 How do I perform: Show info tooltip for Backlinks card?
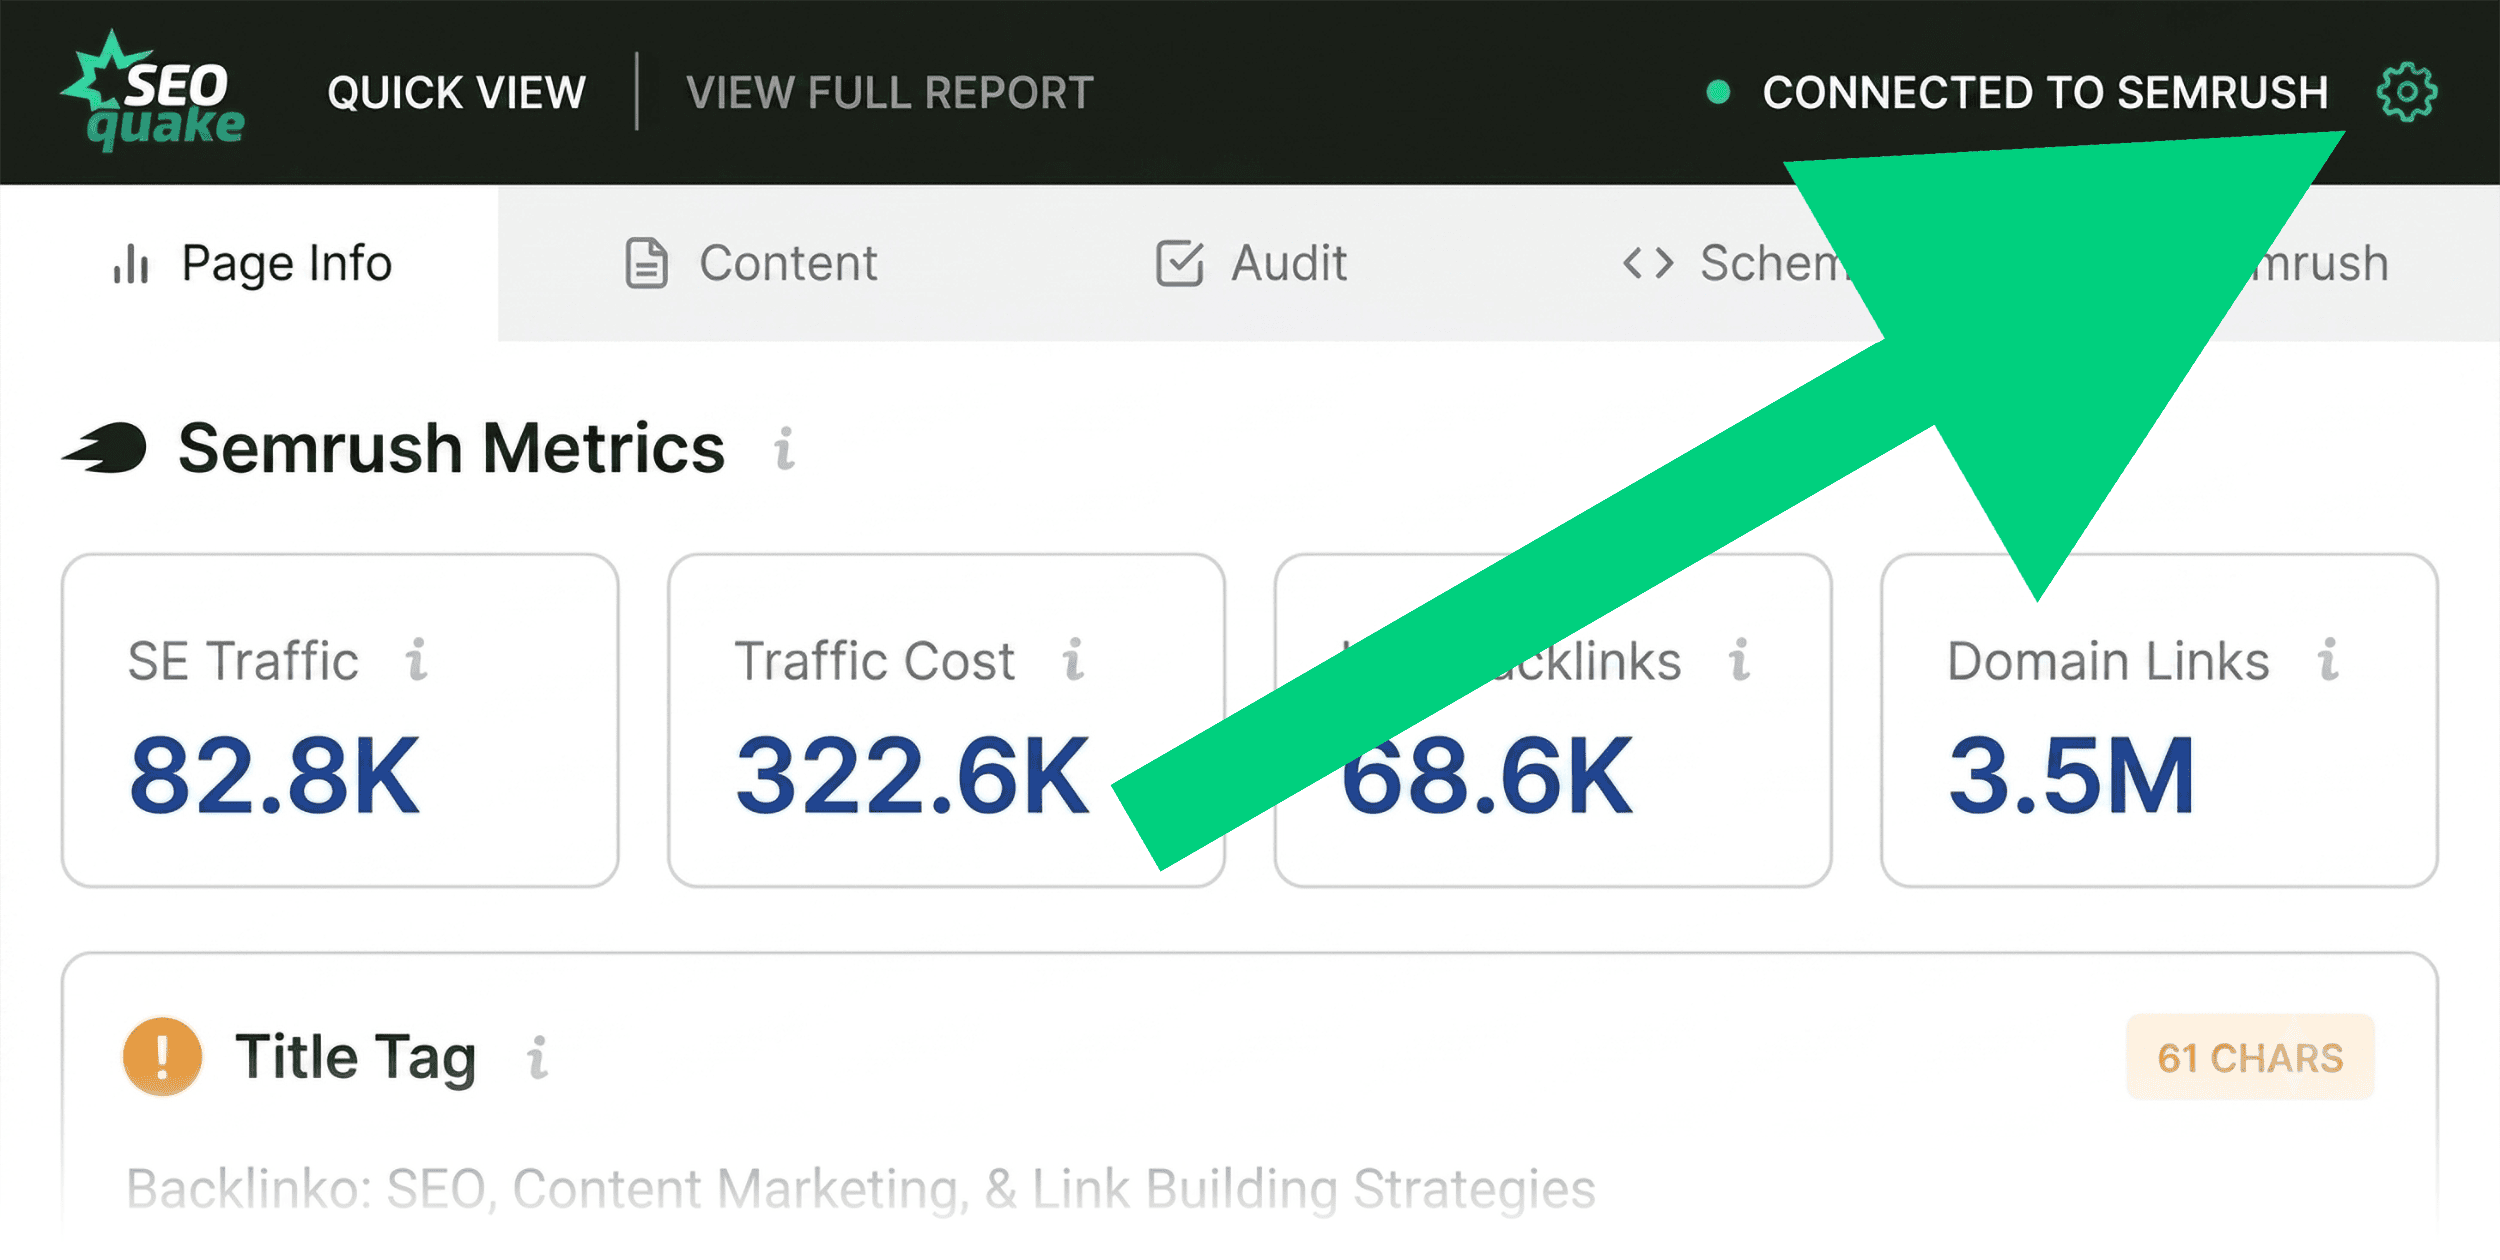(1740, 660)
